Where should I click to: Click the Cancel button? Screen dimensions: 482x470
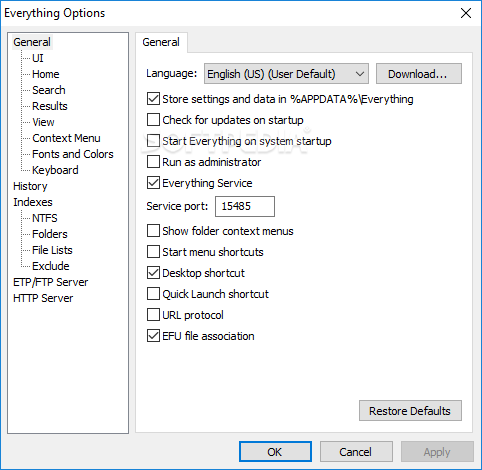[x=356, y=452]
